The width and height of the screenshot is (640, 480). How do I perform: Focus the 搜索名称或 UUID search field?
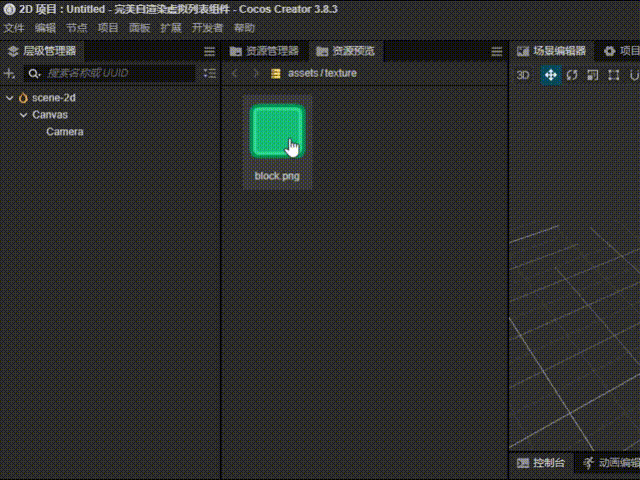tap(109, 73)
